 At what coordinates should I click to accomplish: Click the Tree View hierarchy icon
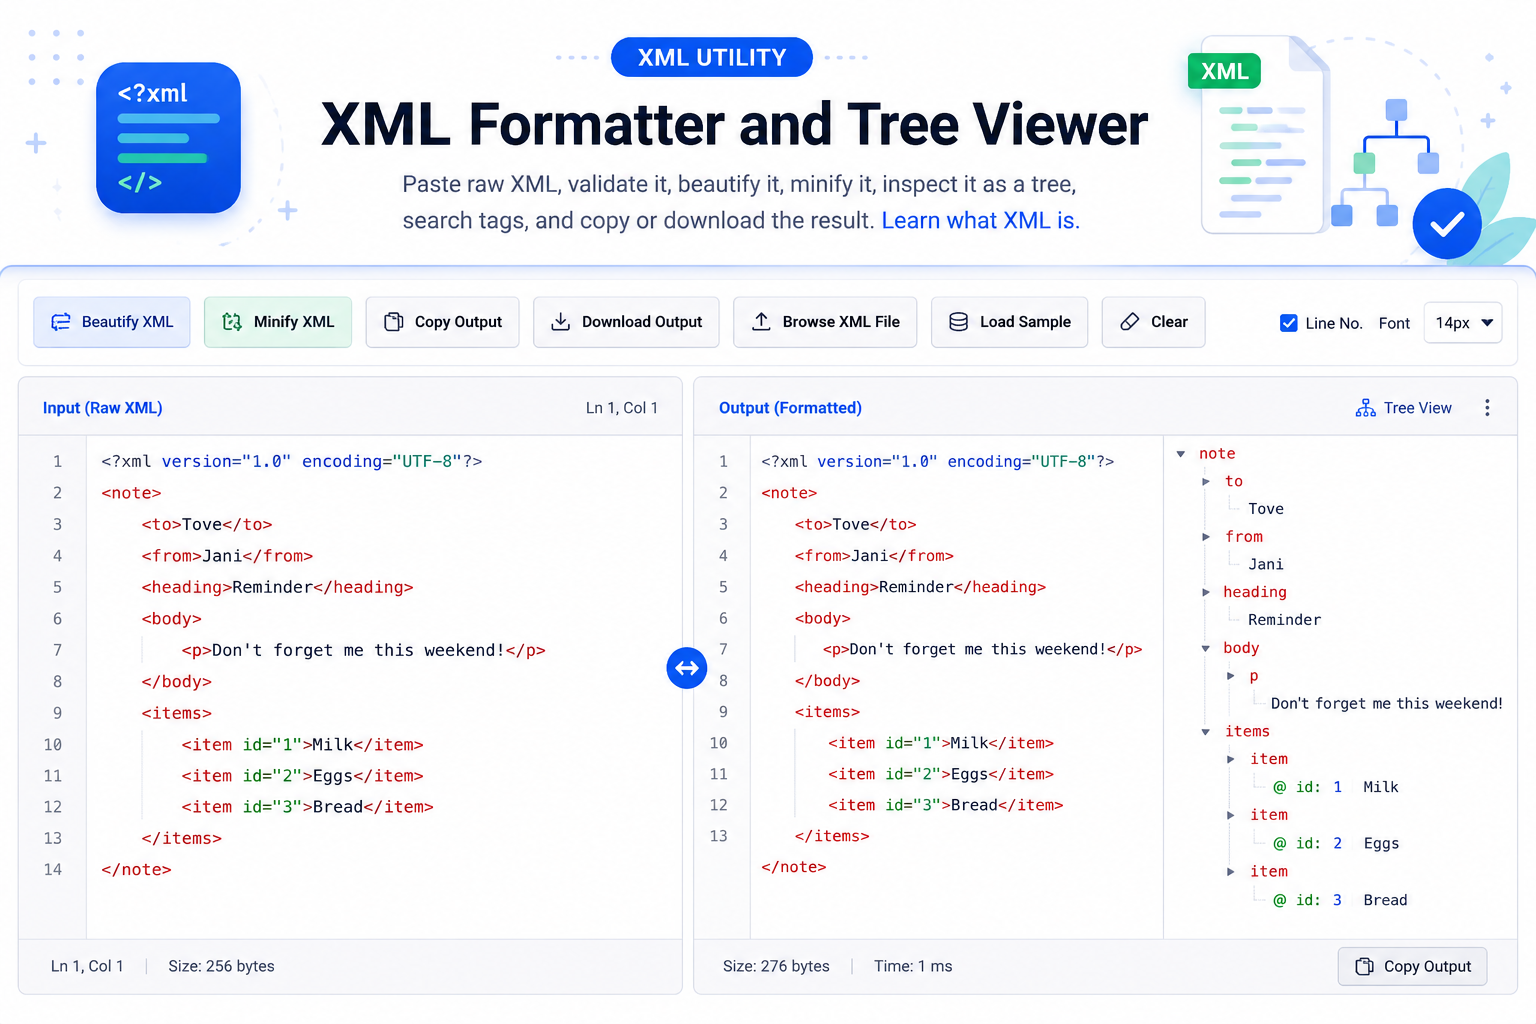pyautogui.click(x=1365, y=408)
